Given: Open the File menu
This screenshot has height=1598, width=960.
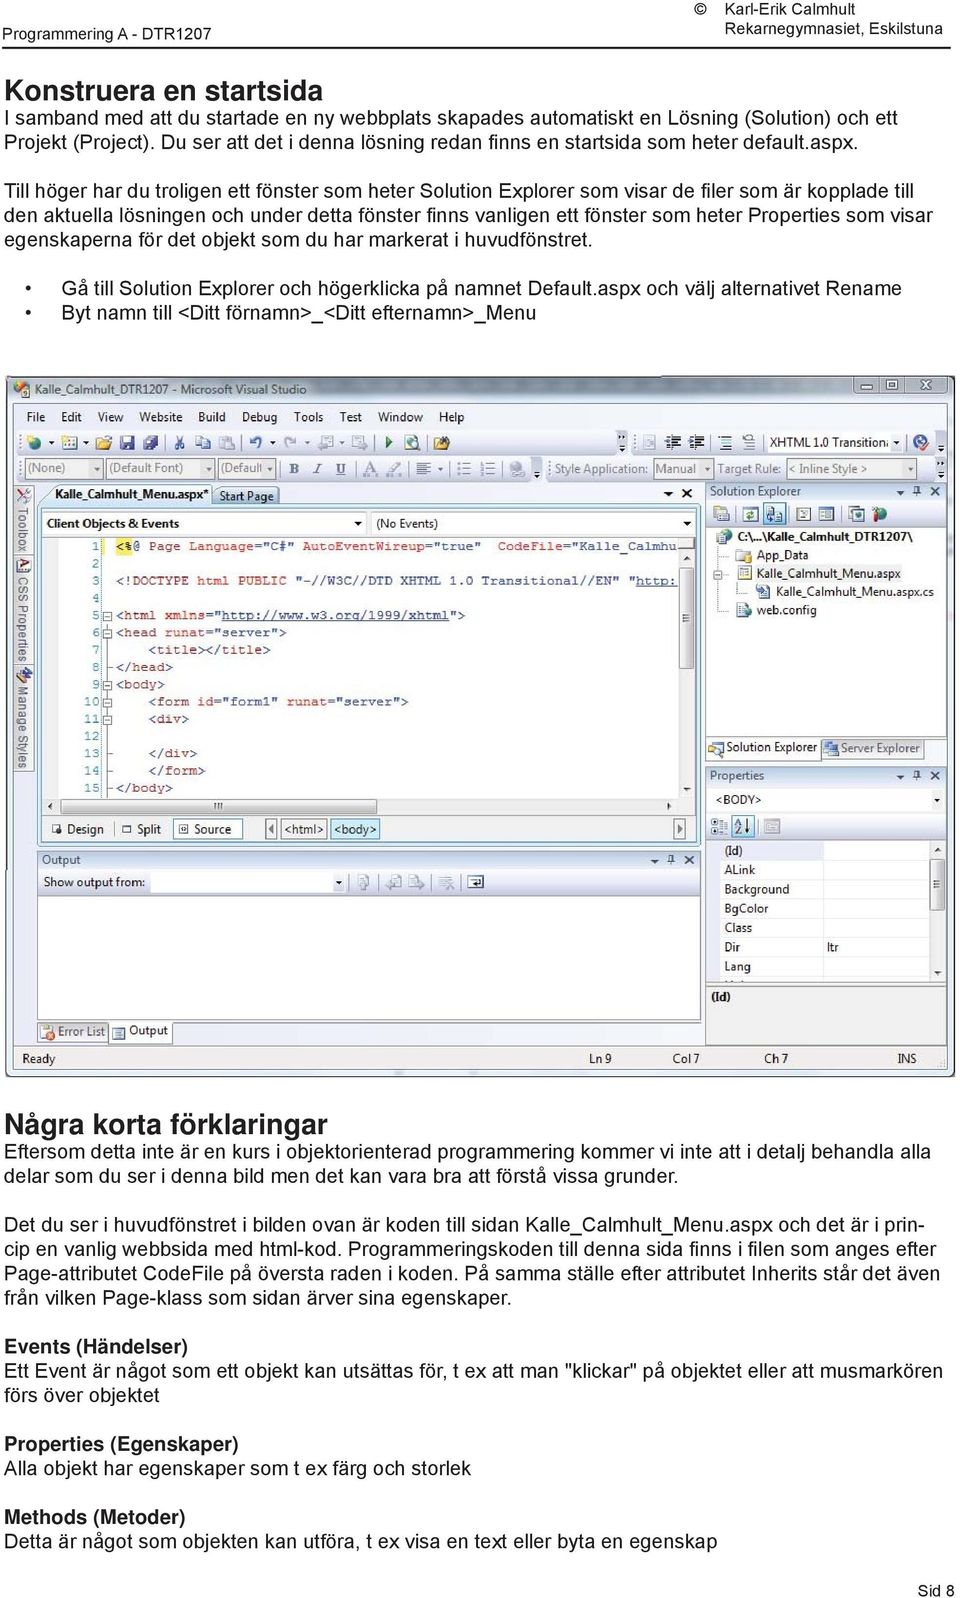Looking at the screenshot, I should [x=36, y=417].
